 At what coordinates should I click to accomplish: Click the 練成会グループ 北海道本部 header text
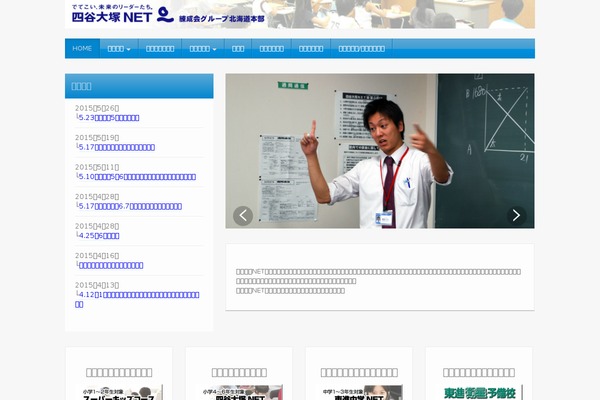pos(222,18)
